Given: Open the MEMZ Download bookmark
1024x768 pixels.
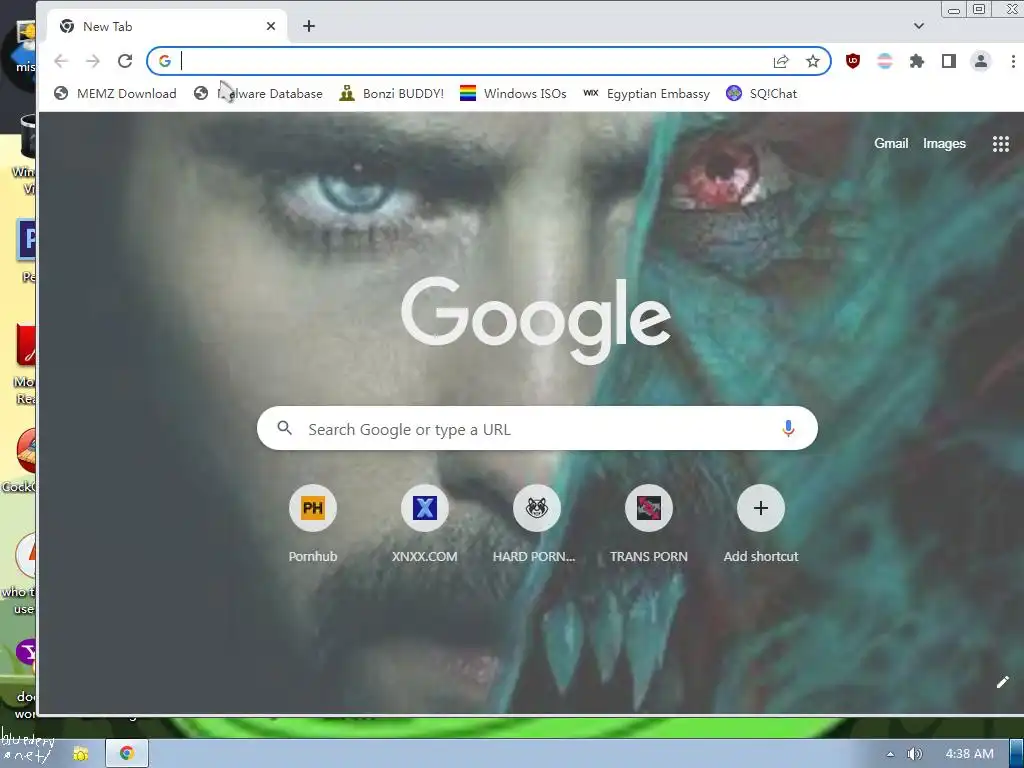Looking at the screenshot, I should 115,93.
